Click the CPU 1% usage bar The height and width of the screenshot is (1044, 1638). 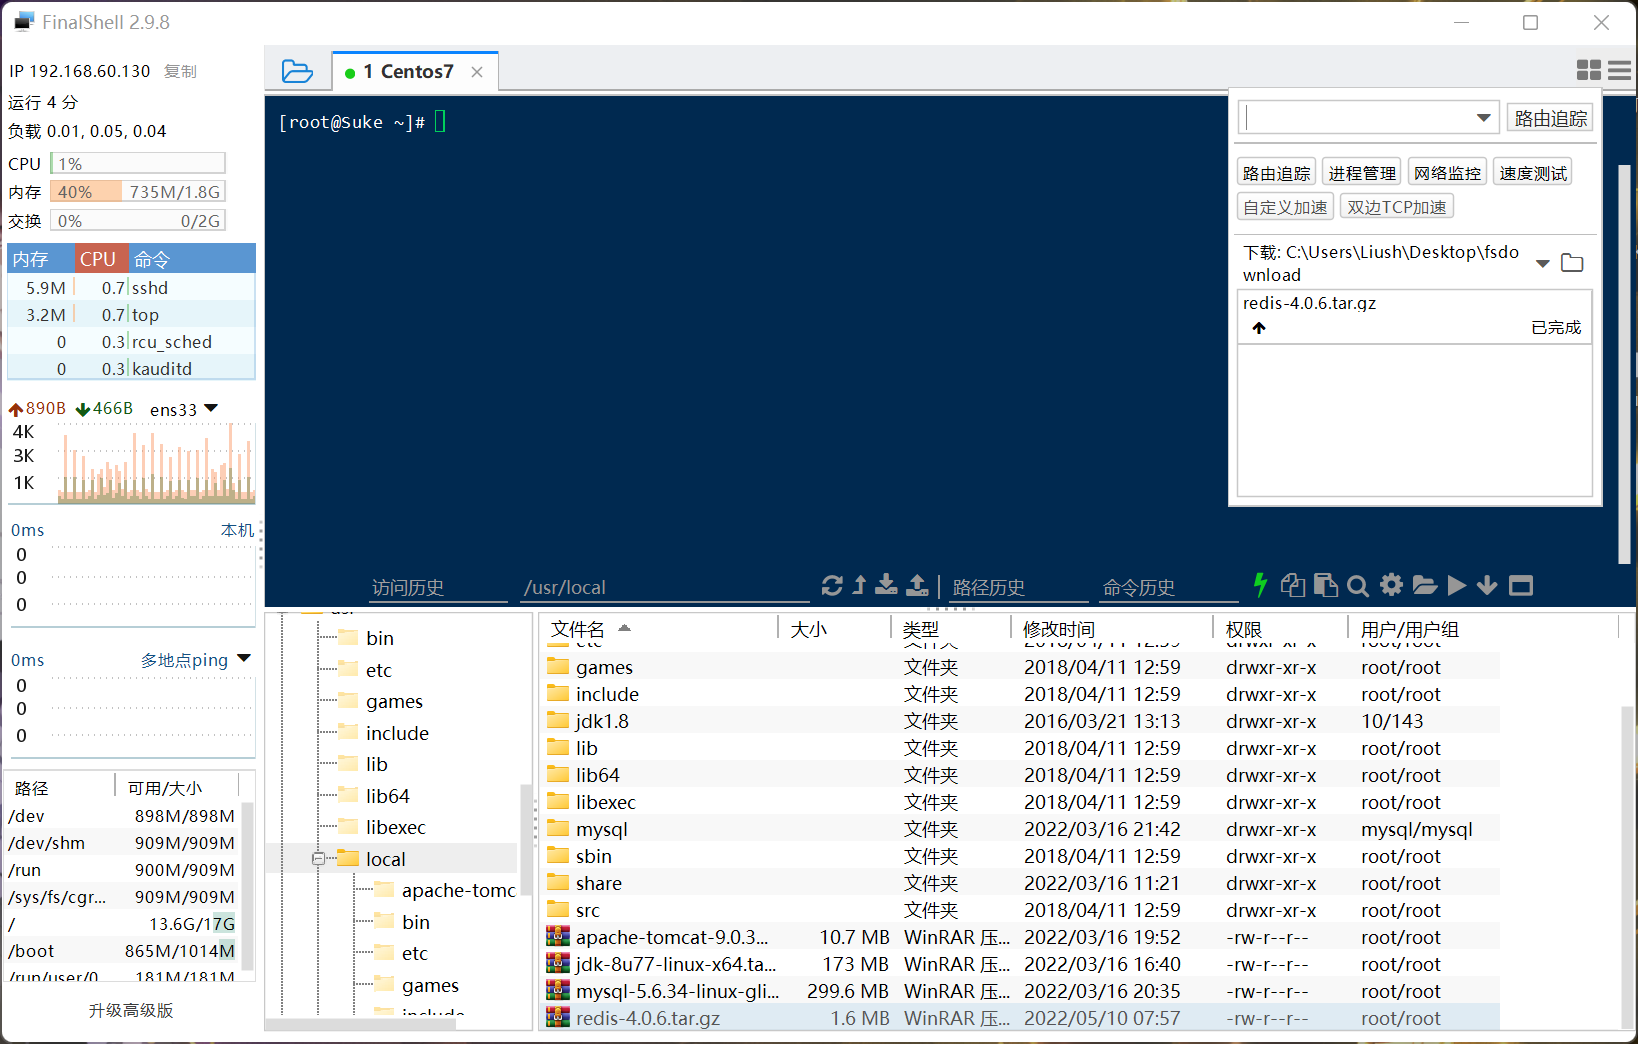pyautogui.click(x=138, y=163)
